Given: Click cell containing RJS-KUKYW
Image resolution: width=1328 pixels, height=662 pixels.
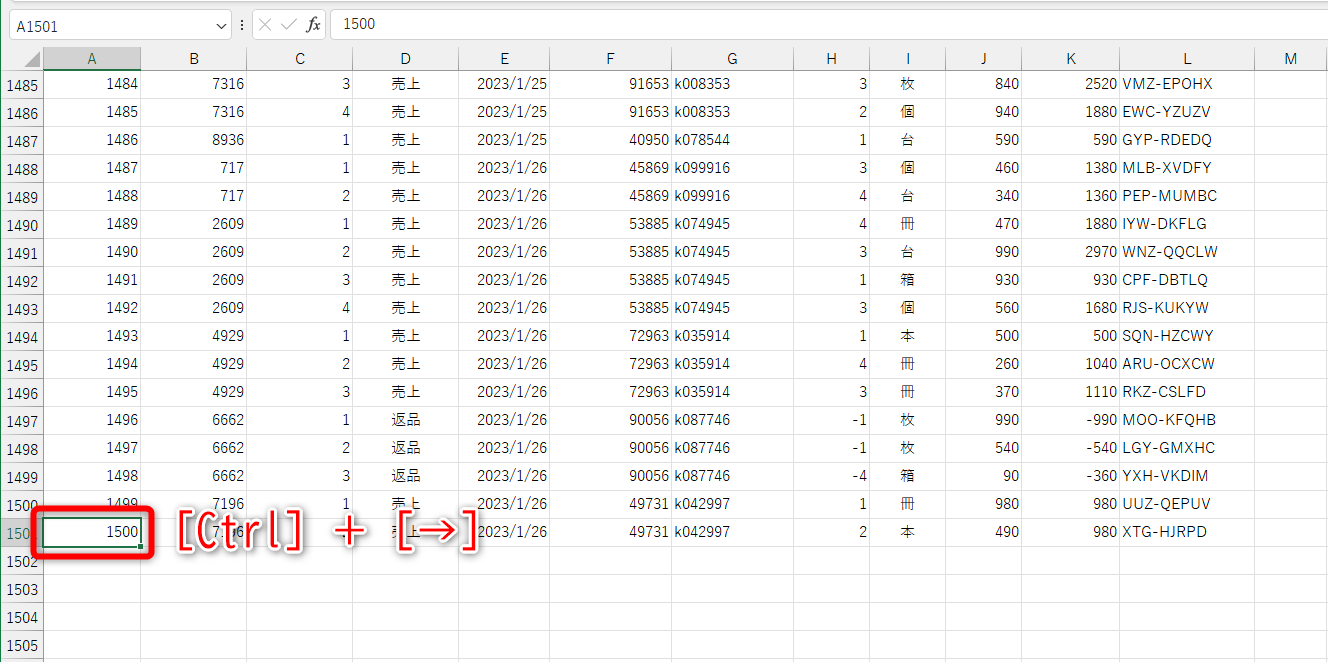Looking at the screenshot, I should tap(1187, 308).
